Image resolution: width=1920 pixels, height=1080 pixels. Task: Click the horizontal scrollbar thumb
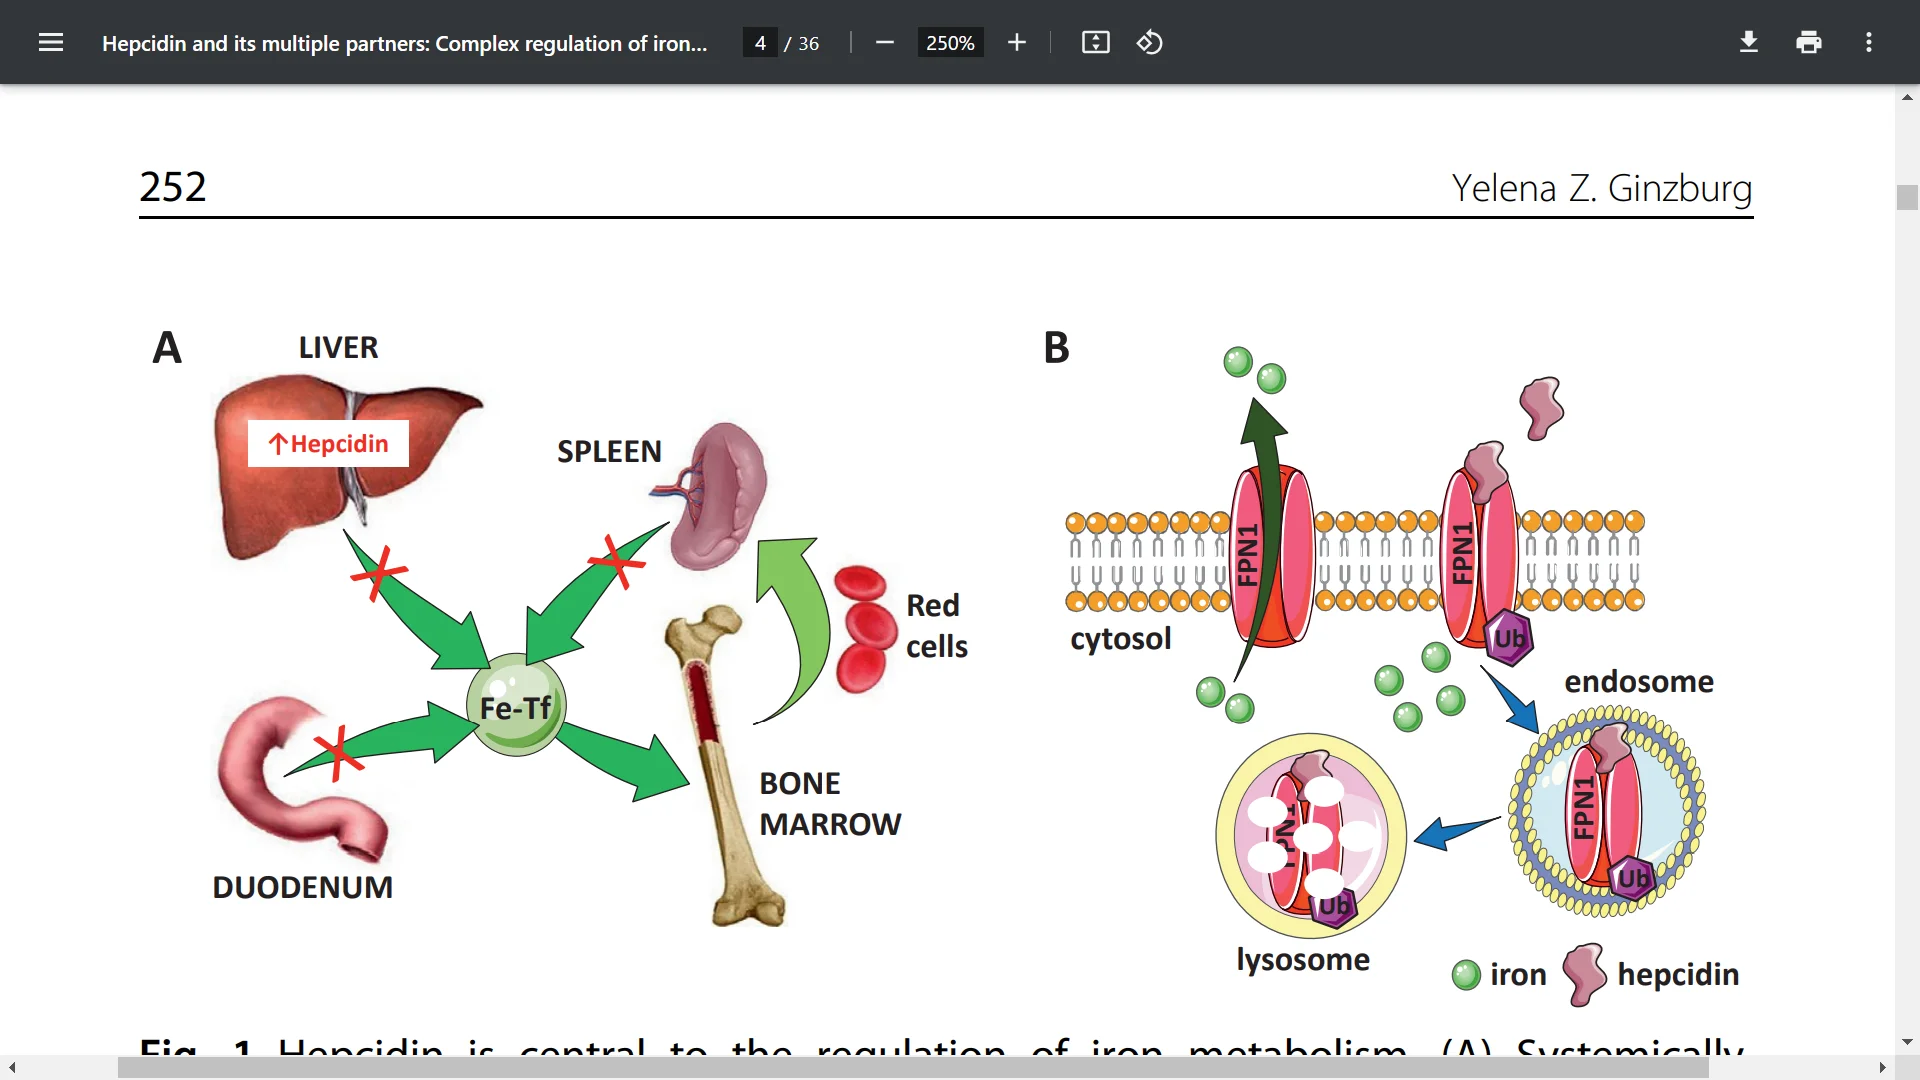coord(913,1068)
